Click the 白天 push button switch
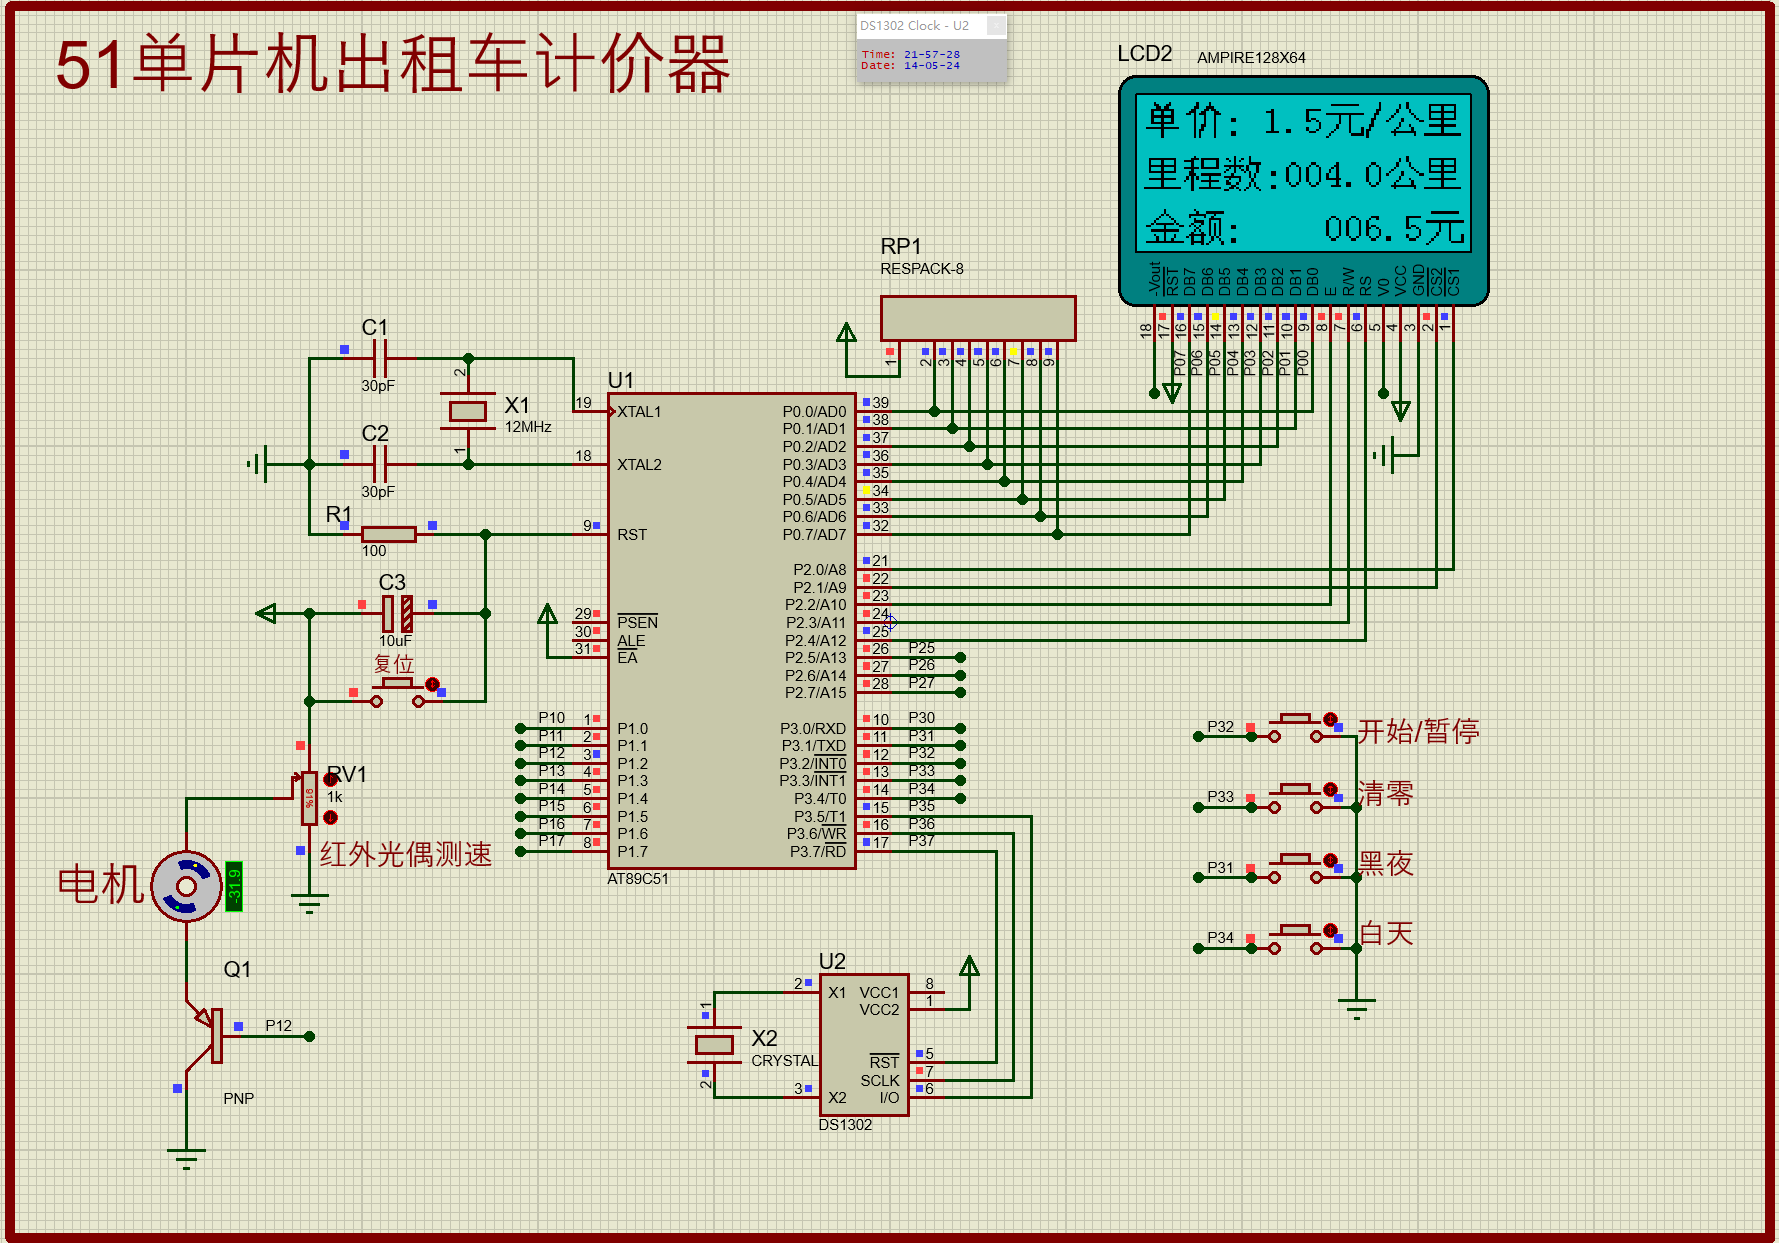The width and height of the screenshot is (1779, 1243). [1295, 939]
